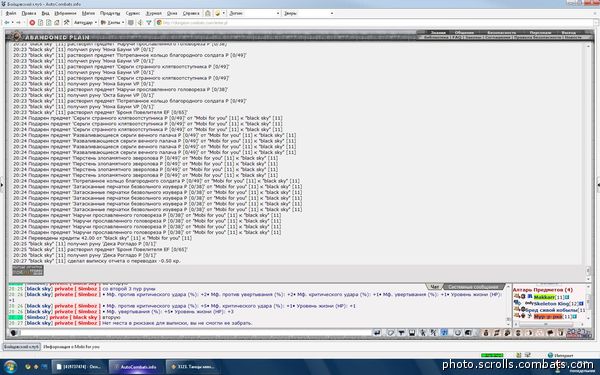Open the Сервис menu
This screenshot has height=375, width=600.
[133, 13]
